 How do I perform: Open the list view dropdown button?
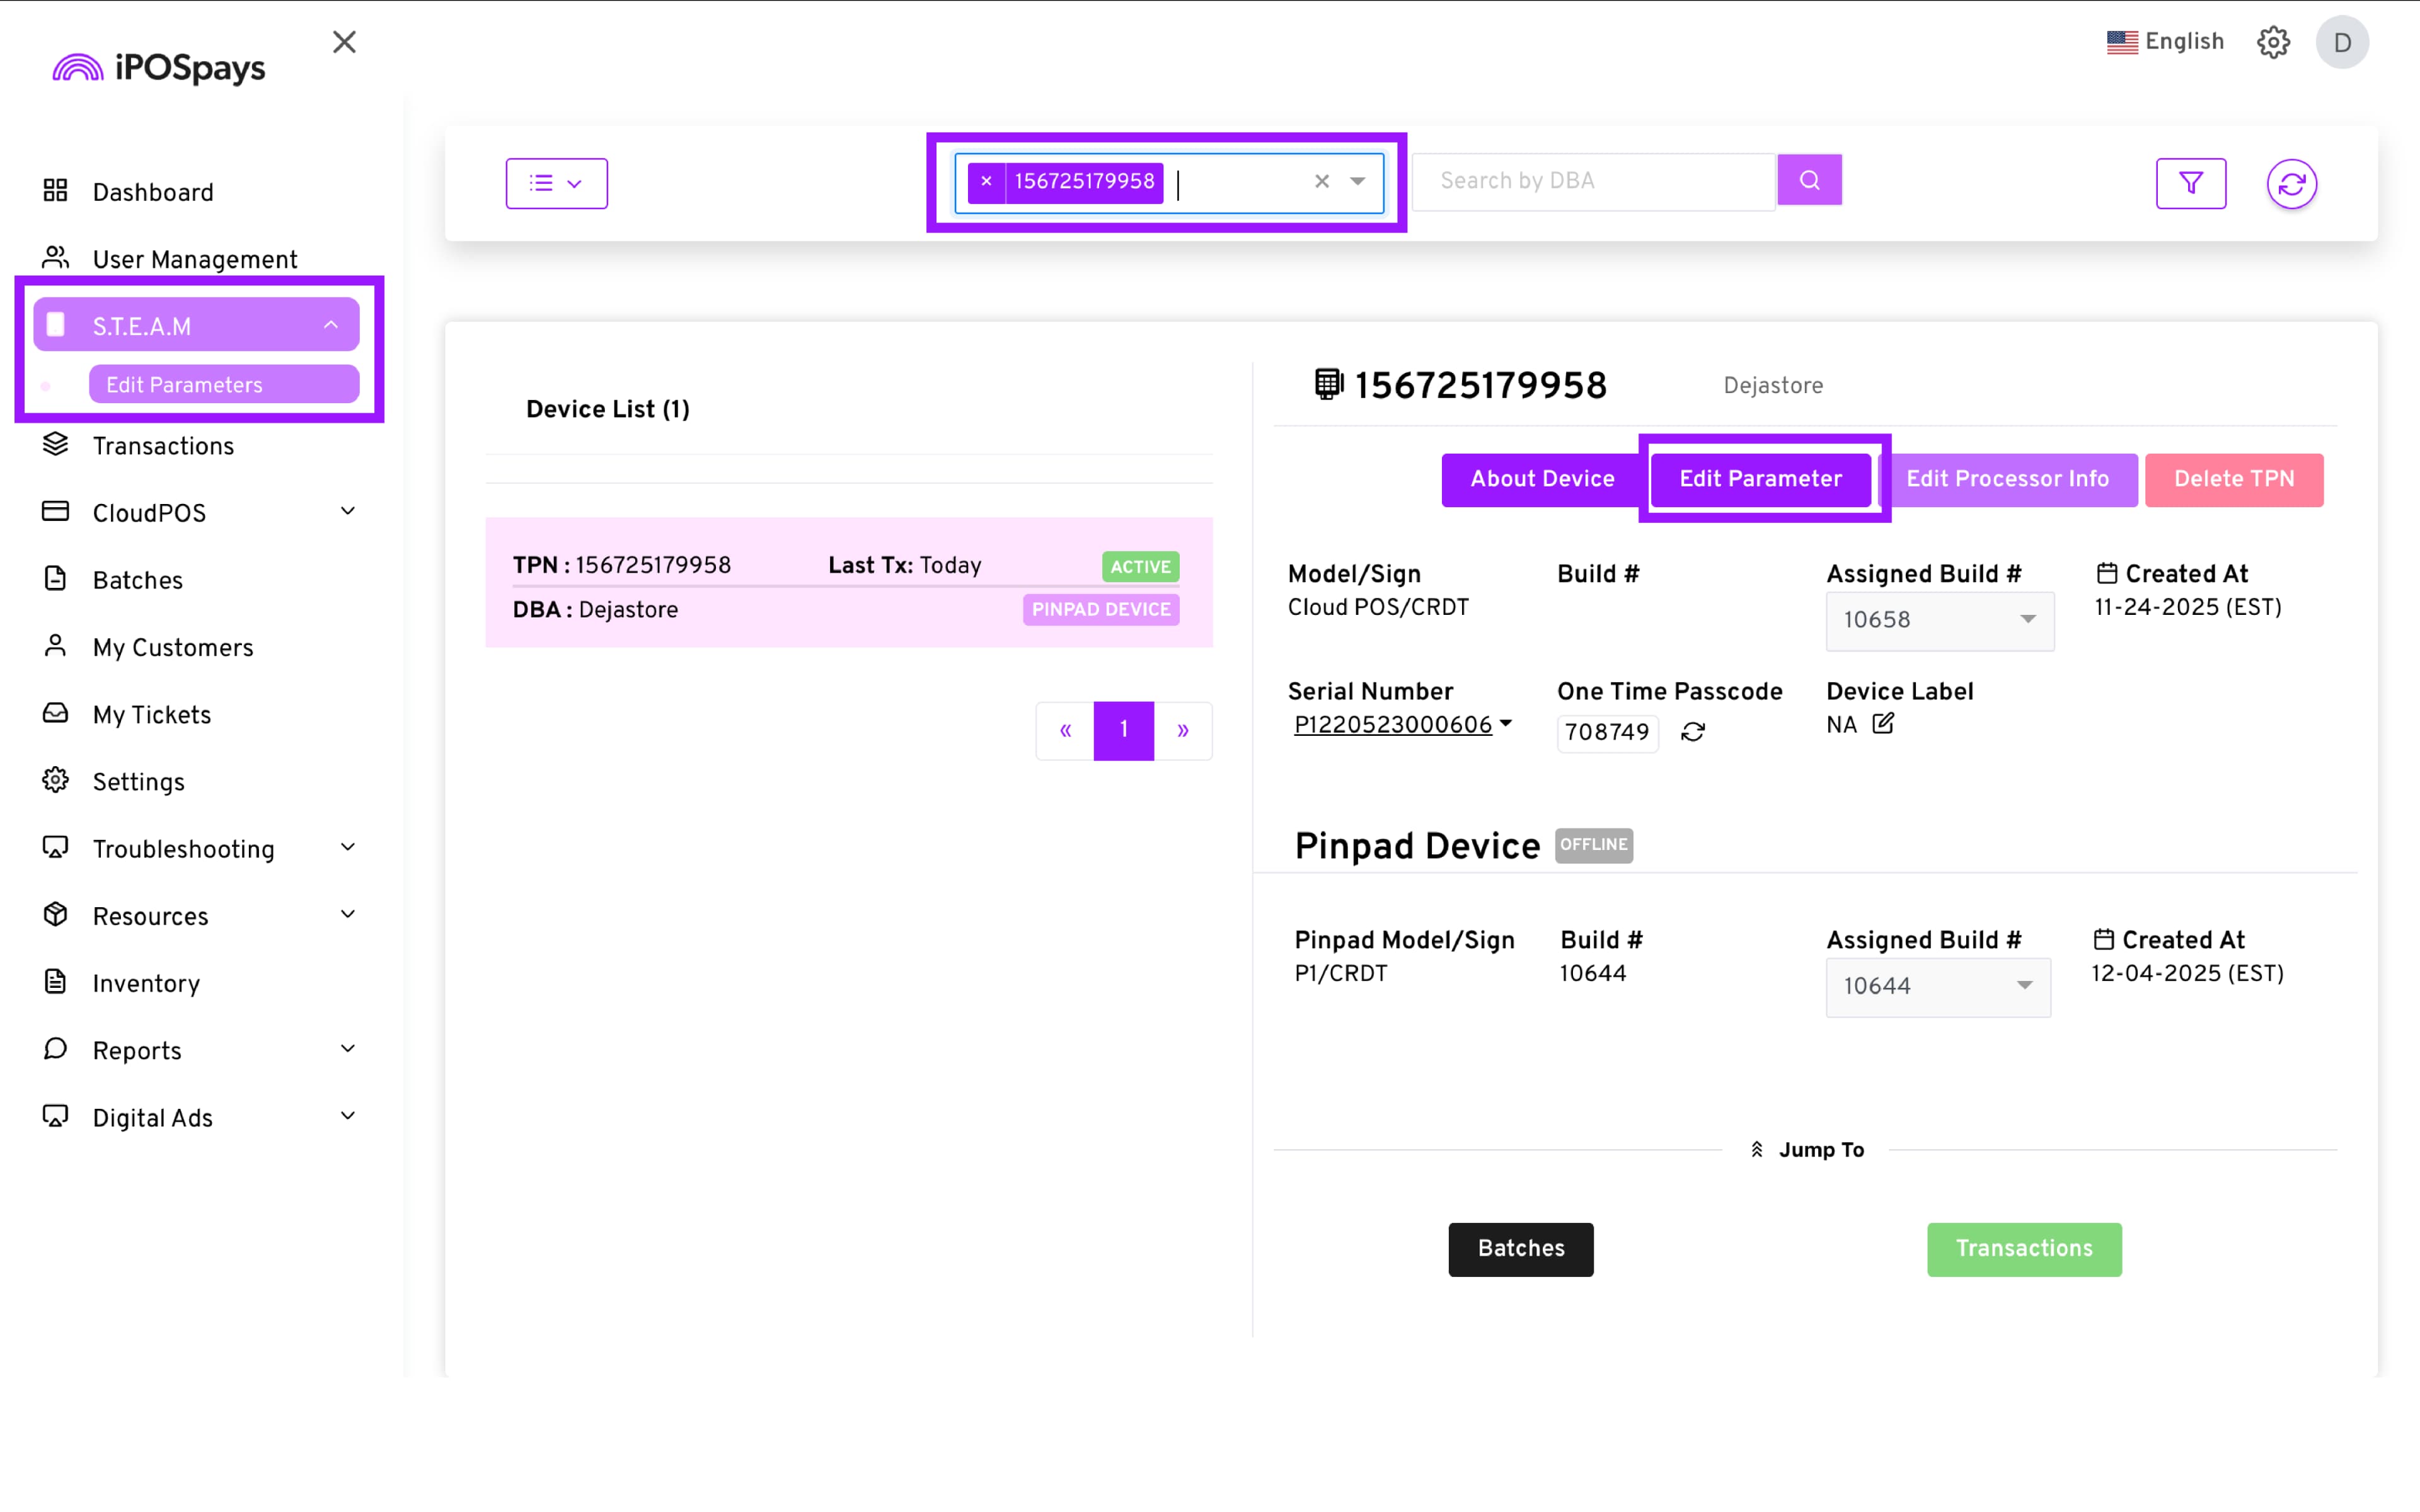click(x=556, y=183)
